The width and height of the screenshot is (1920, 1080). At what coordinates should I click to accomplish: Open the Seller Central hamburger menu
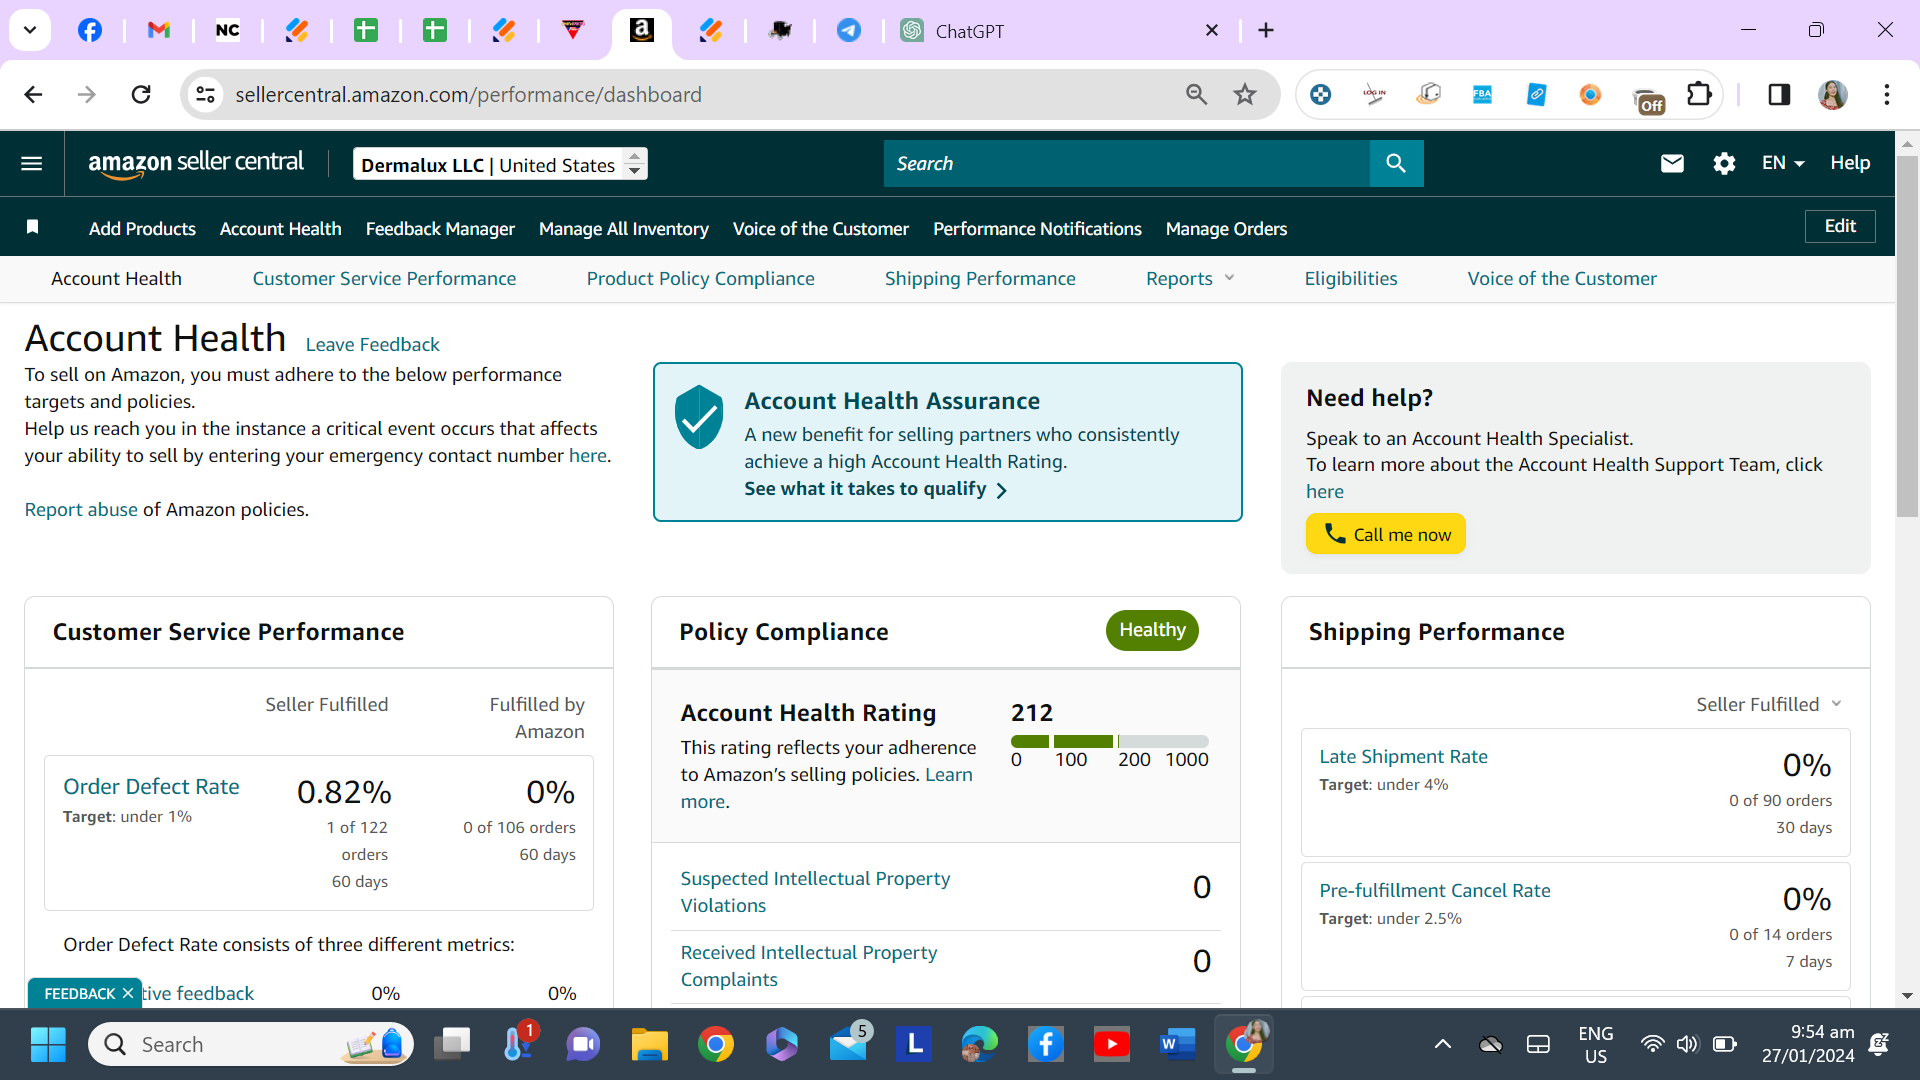(32, 163)
